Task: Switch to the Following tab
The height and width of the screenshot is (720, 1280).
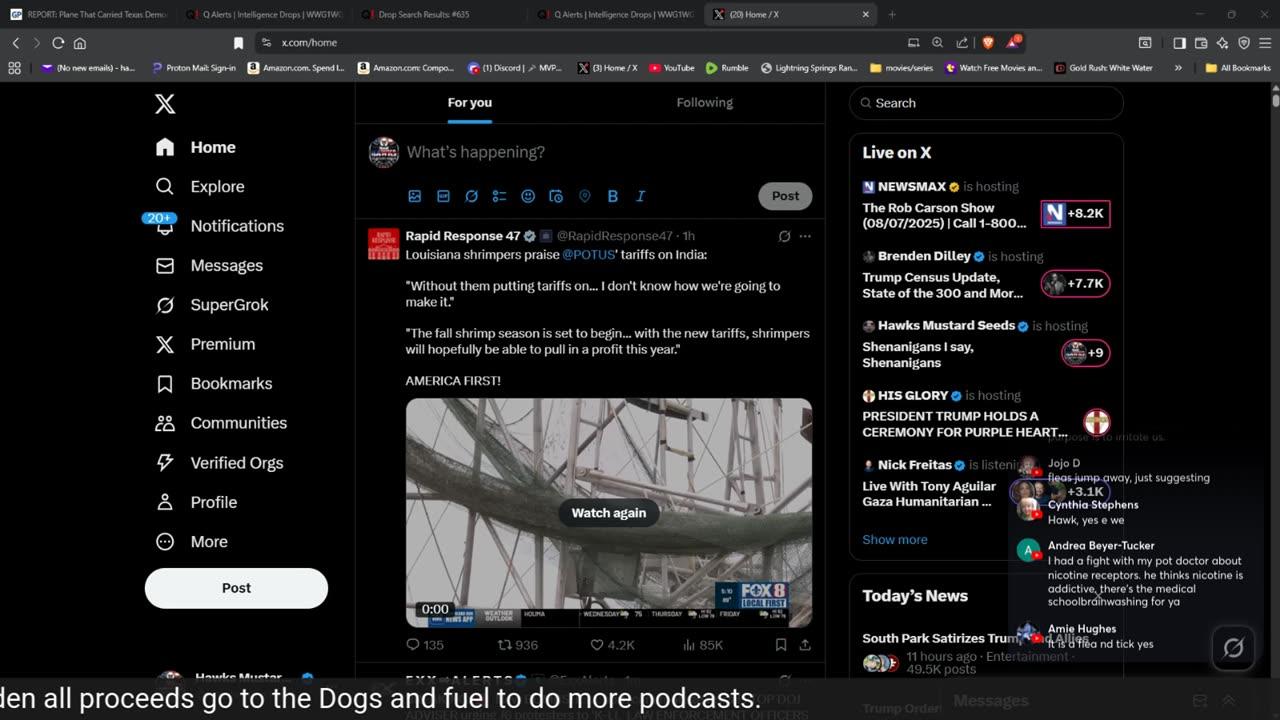Action: coord(704,103)
